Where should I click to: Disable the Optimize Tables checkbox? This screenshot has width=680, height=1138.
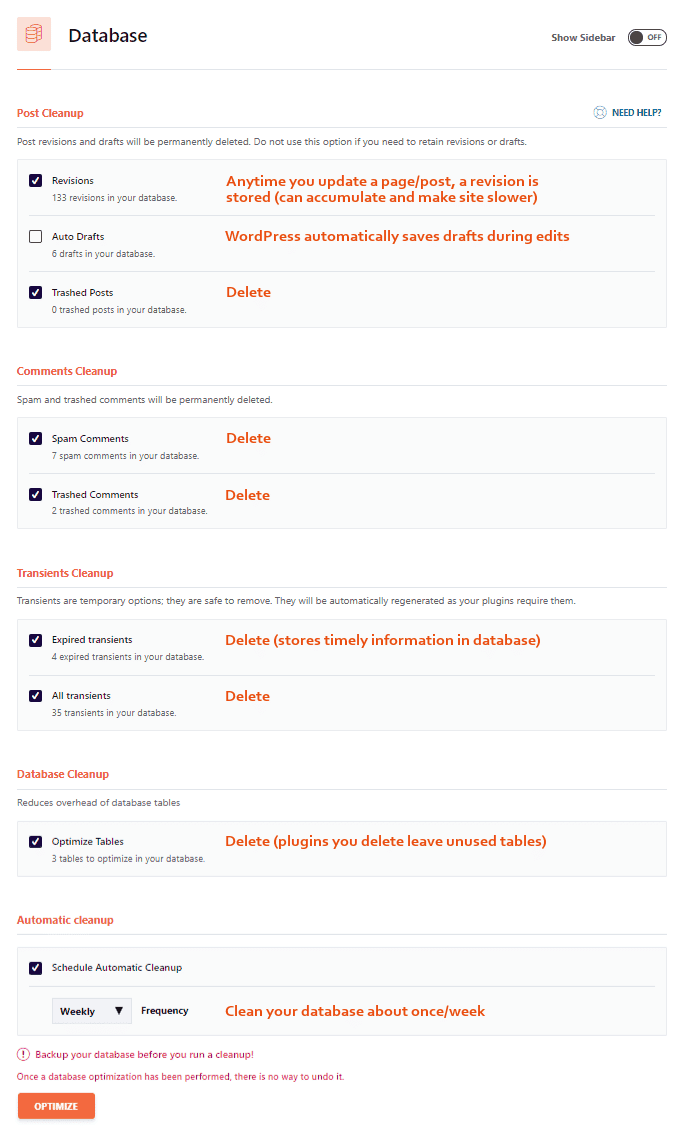[x=36, y=842]
